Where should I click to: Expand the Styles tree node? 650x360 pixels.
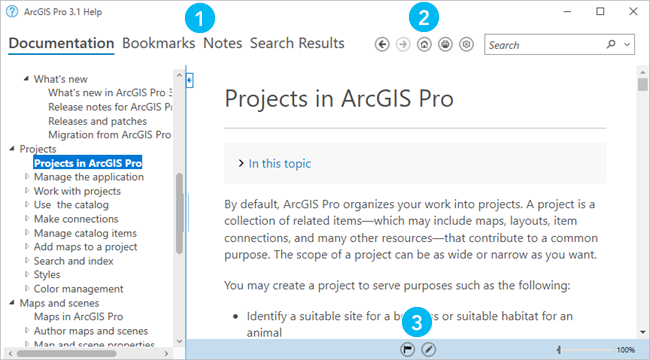point(27,274)
